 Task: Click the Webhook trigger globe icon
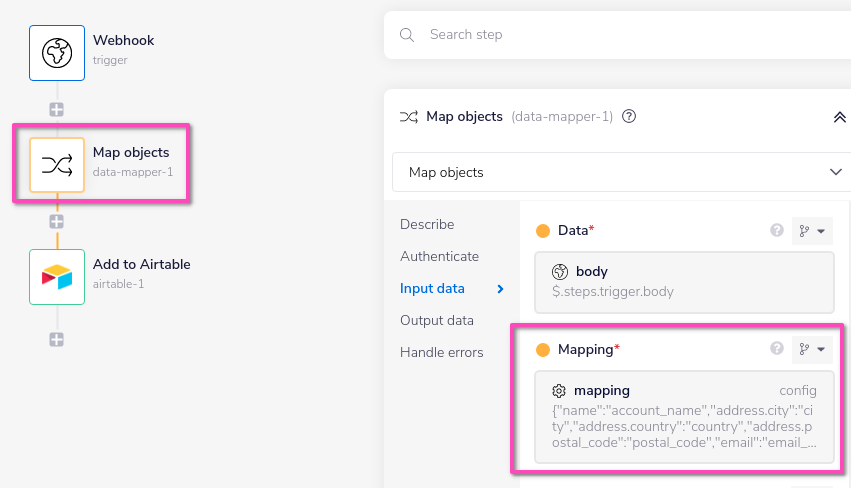(57, 52)
